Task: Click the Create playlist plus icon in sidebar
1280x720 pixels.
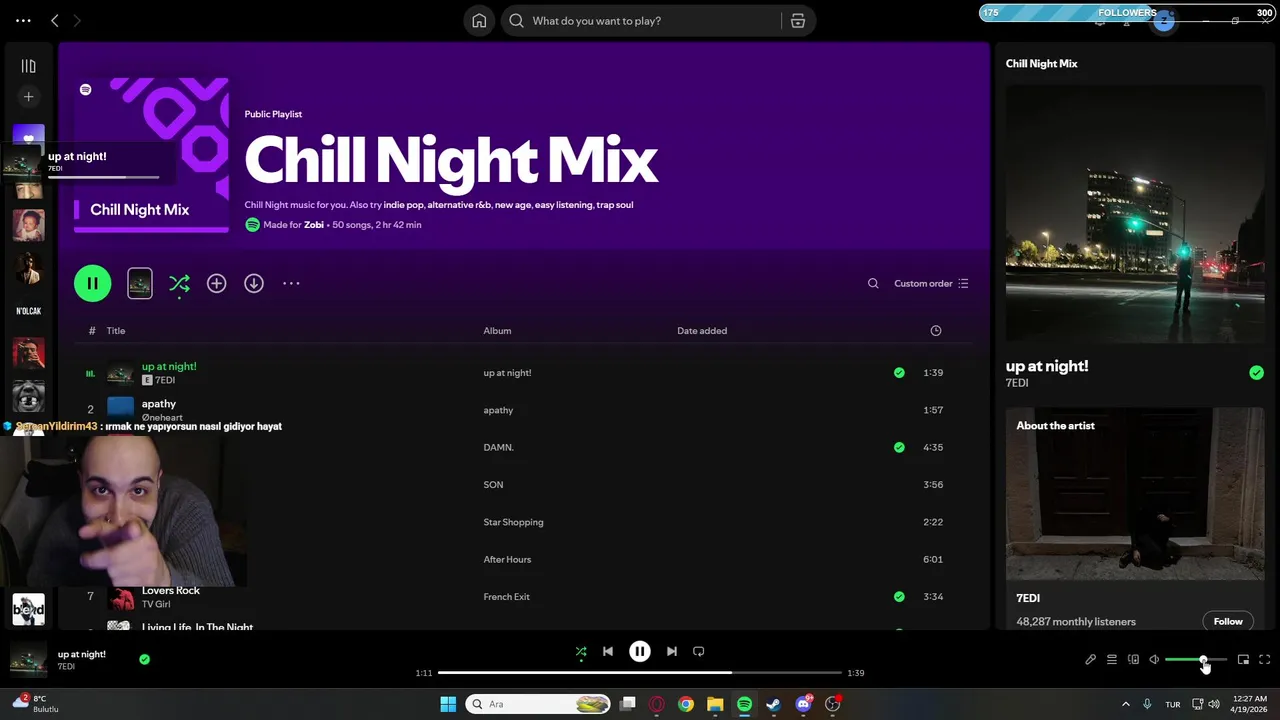Action: [x=29, y=97]
